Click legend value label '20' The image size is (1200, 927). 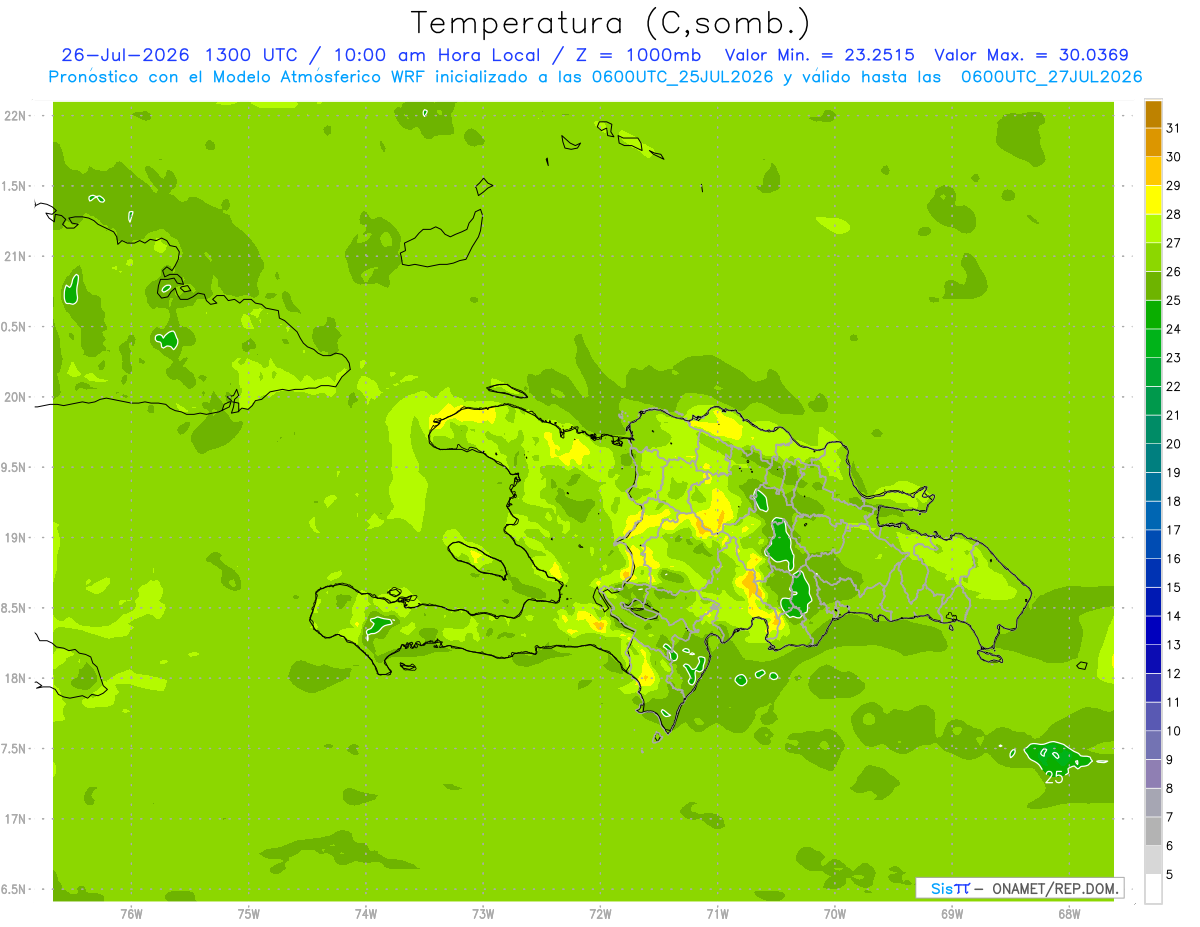(1173, 444)
